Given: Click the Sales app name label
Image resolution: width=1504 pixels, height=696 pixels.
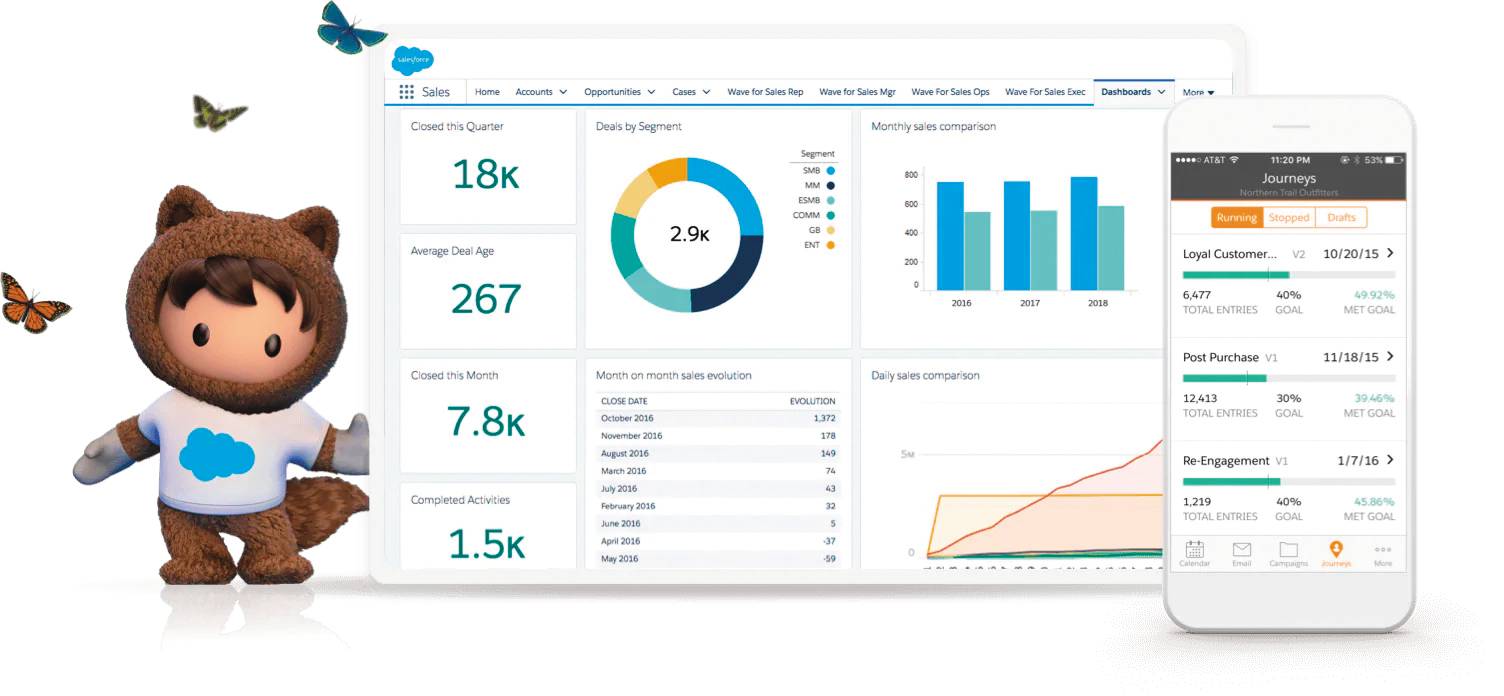Looking at the screenshot, I should point(436,92).
